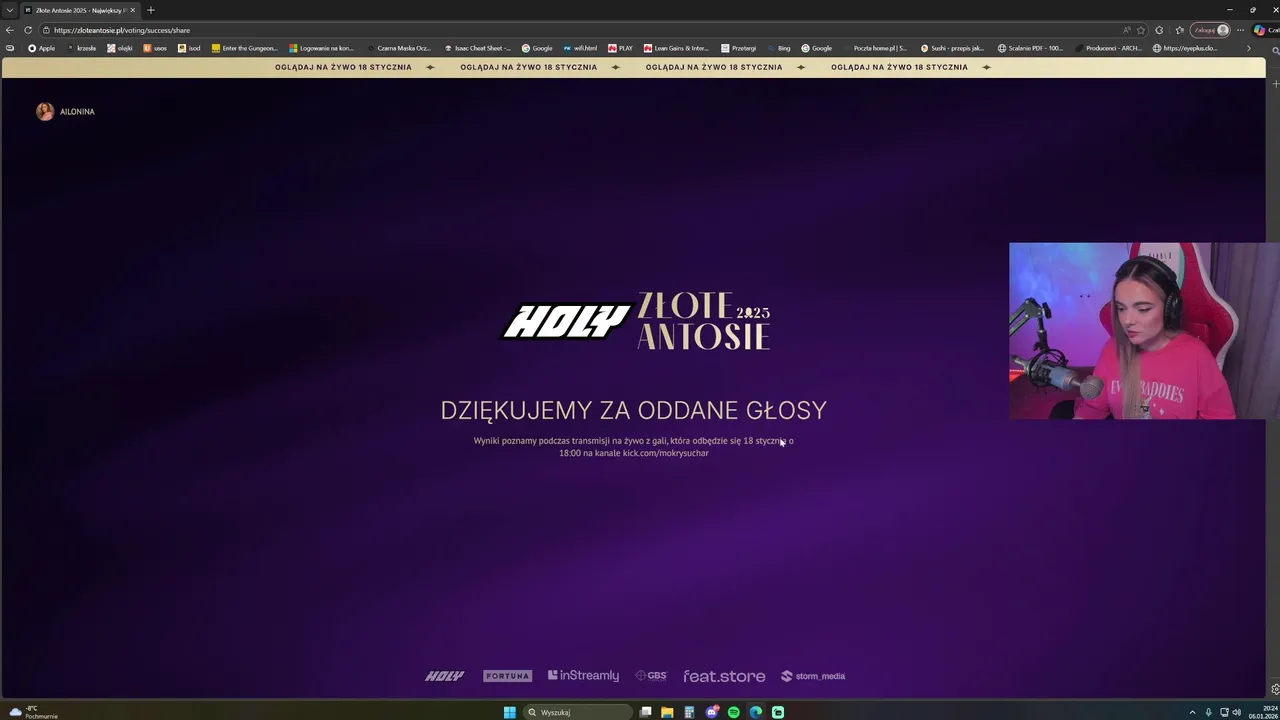Screen dimensions: 1280x720
Task: Select the Złote Antosie 2025 browser tab
Action: click(78, 10)
